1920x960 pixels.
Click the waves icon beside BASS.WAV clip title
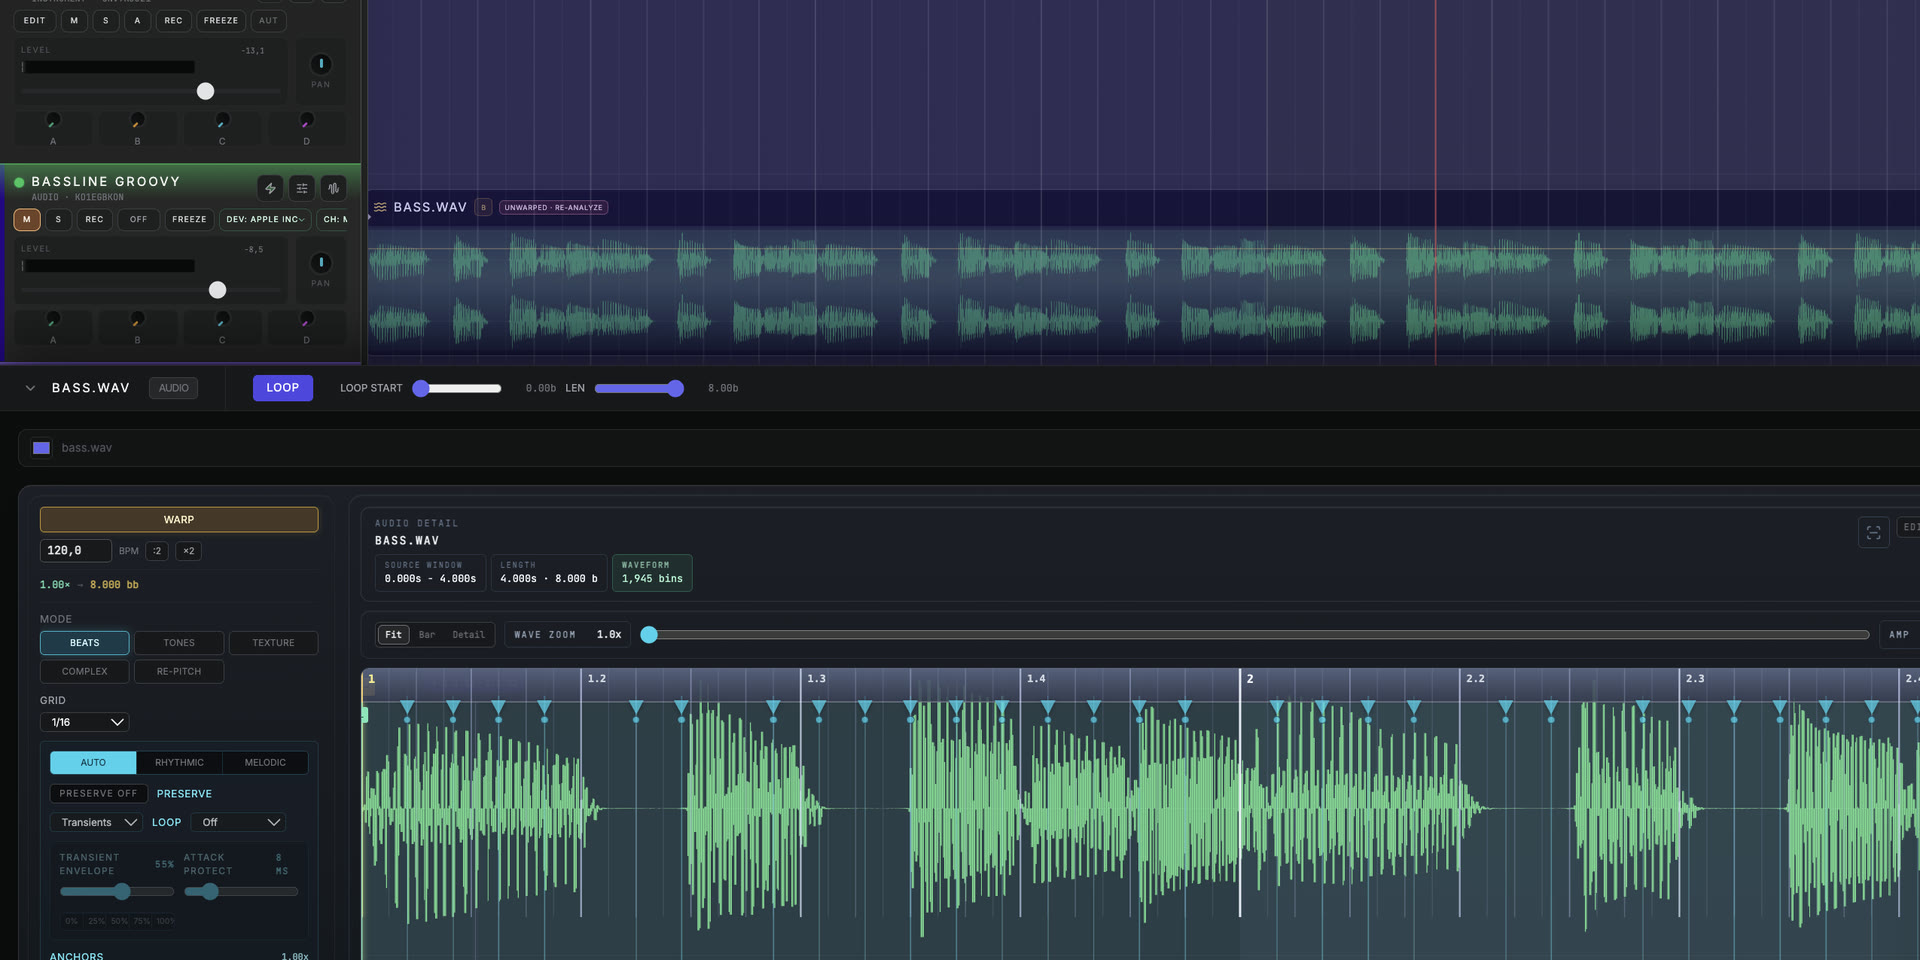pyautogui.click(x=380, y=207)
